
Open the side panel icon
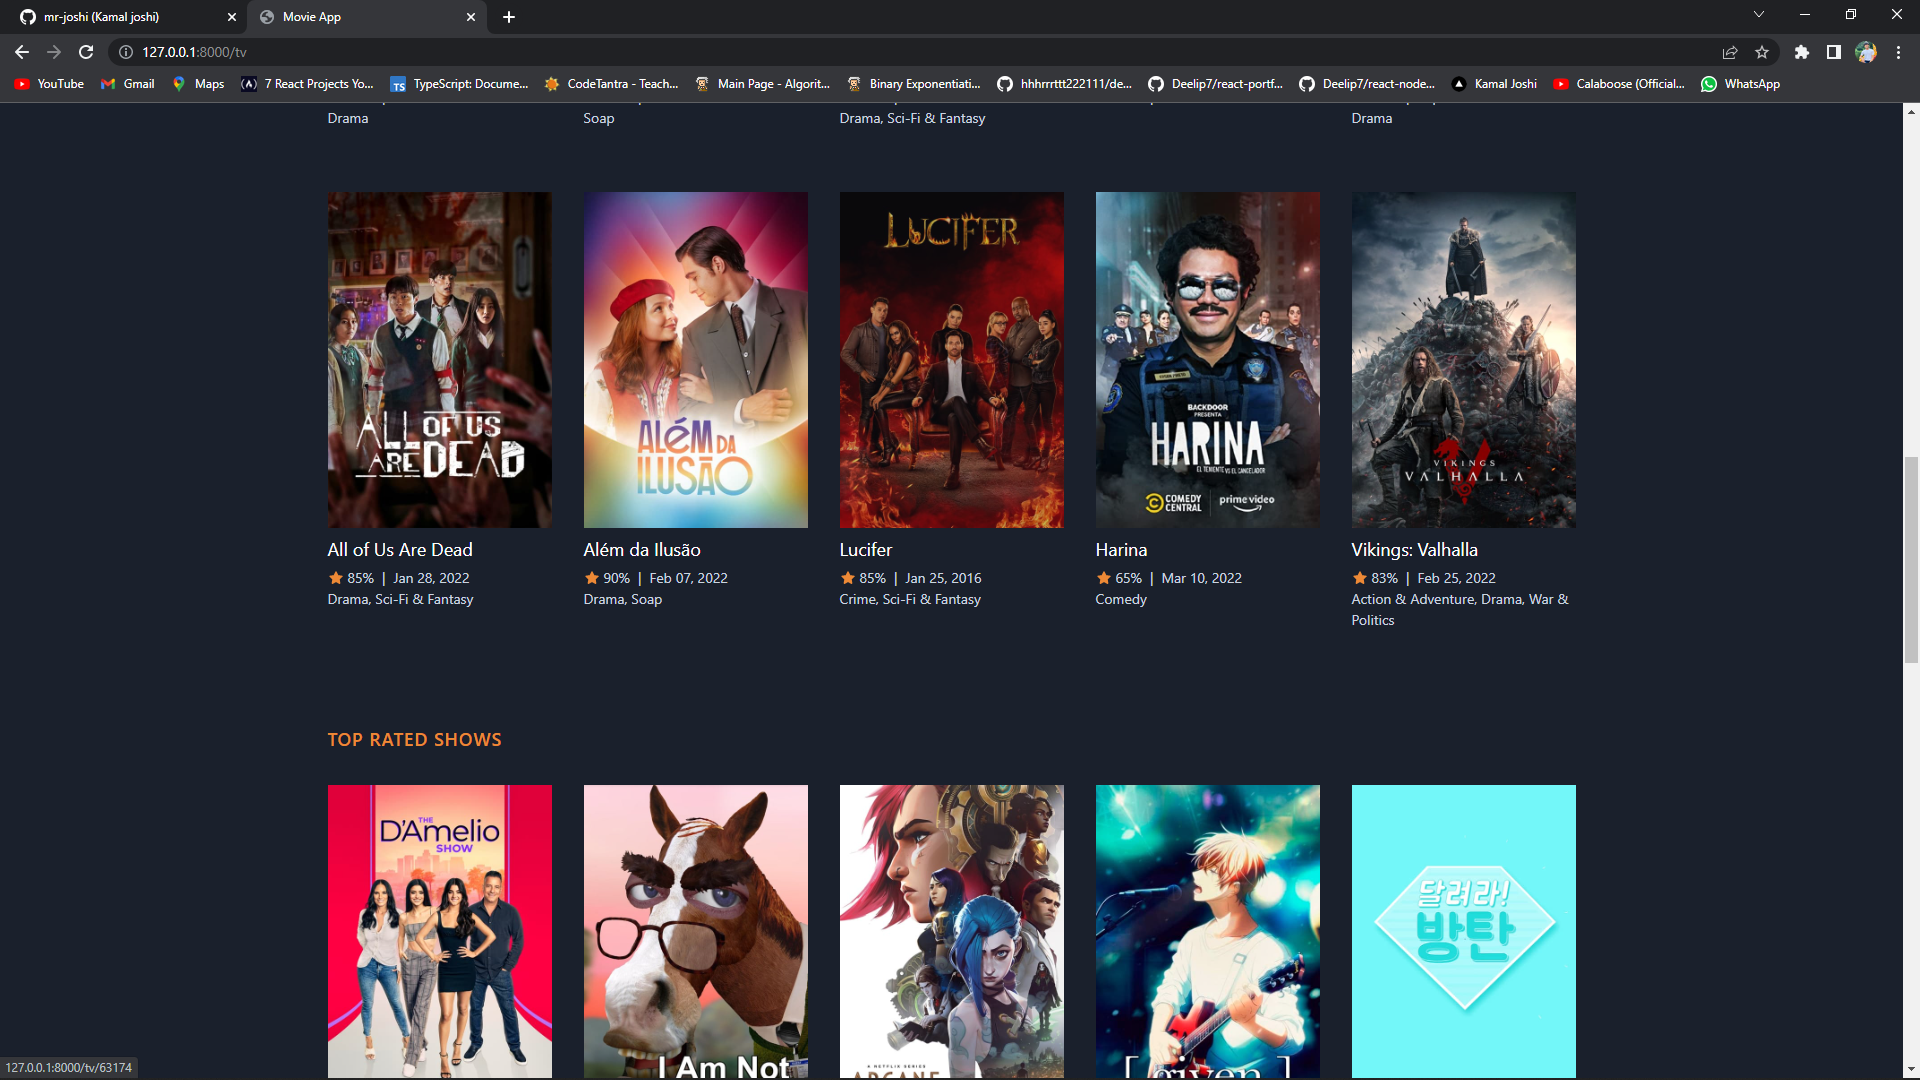(1835, 52)
